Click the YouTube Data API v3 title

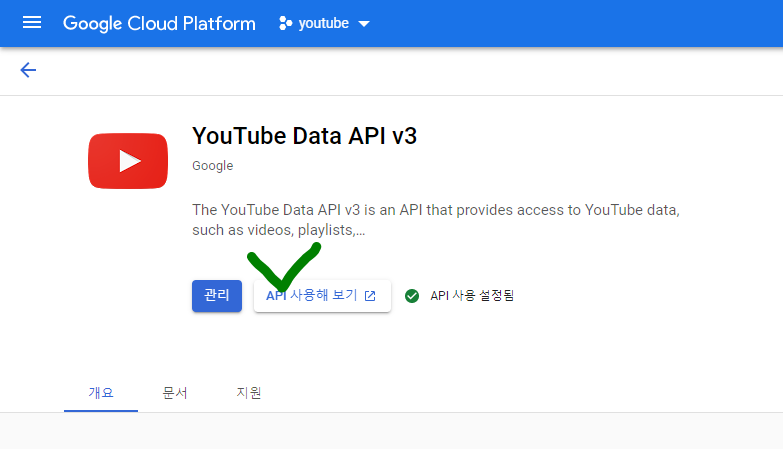tap(304, 136)
